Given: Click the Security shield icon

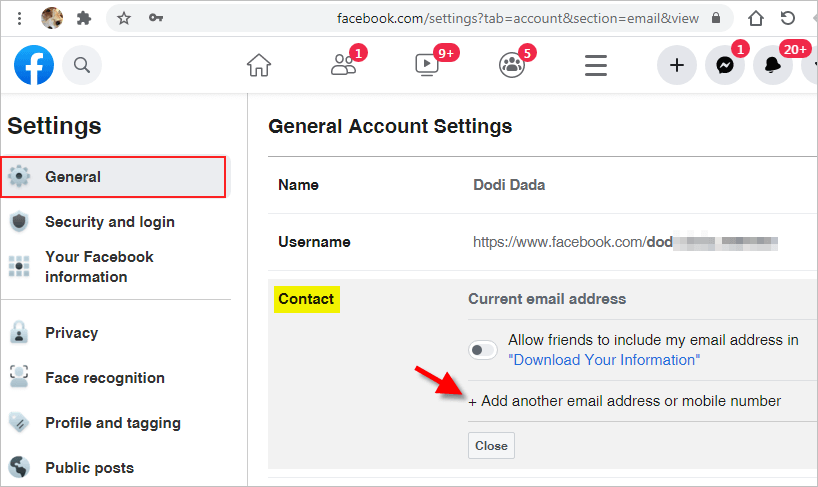Looking at the screenshot, I should [19, 222].
